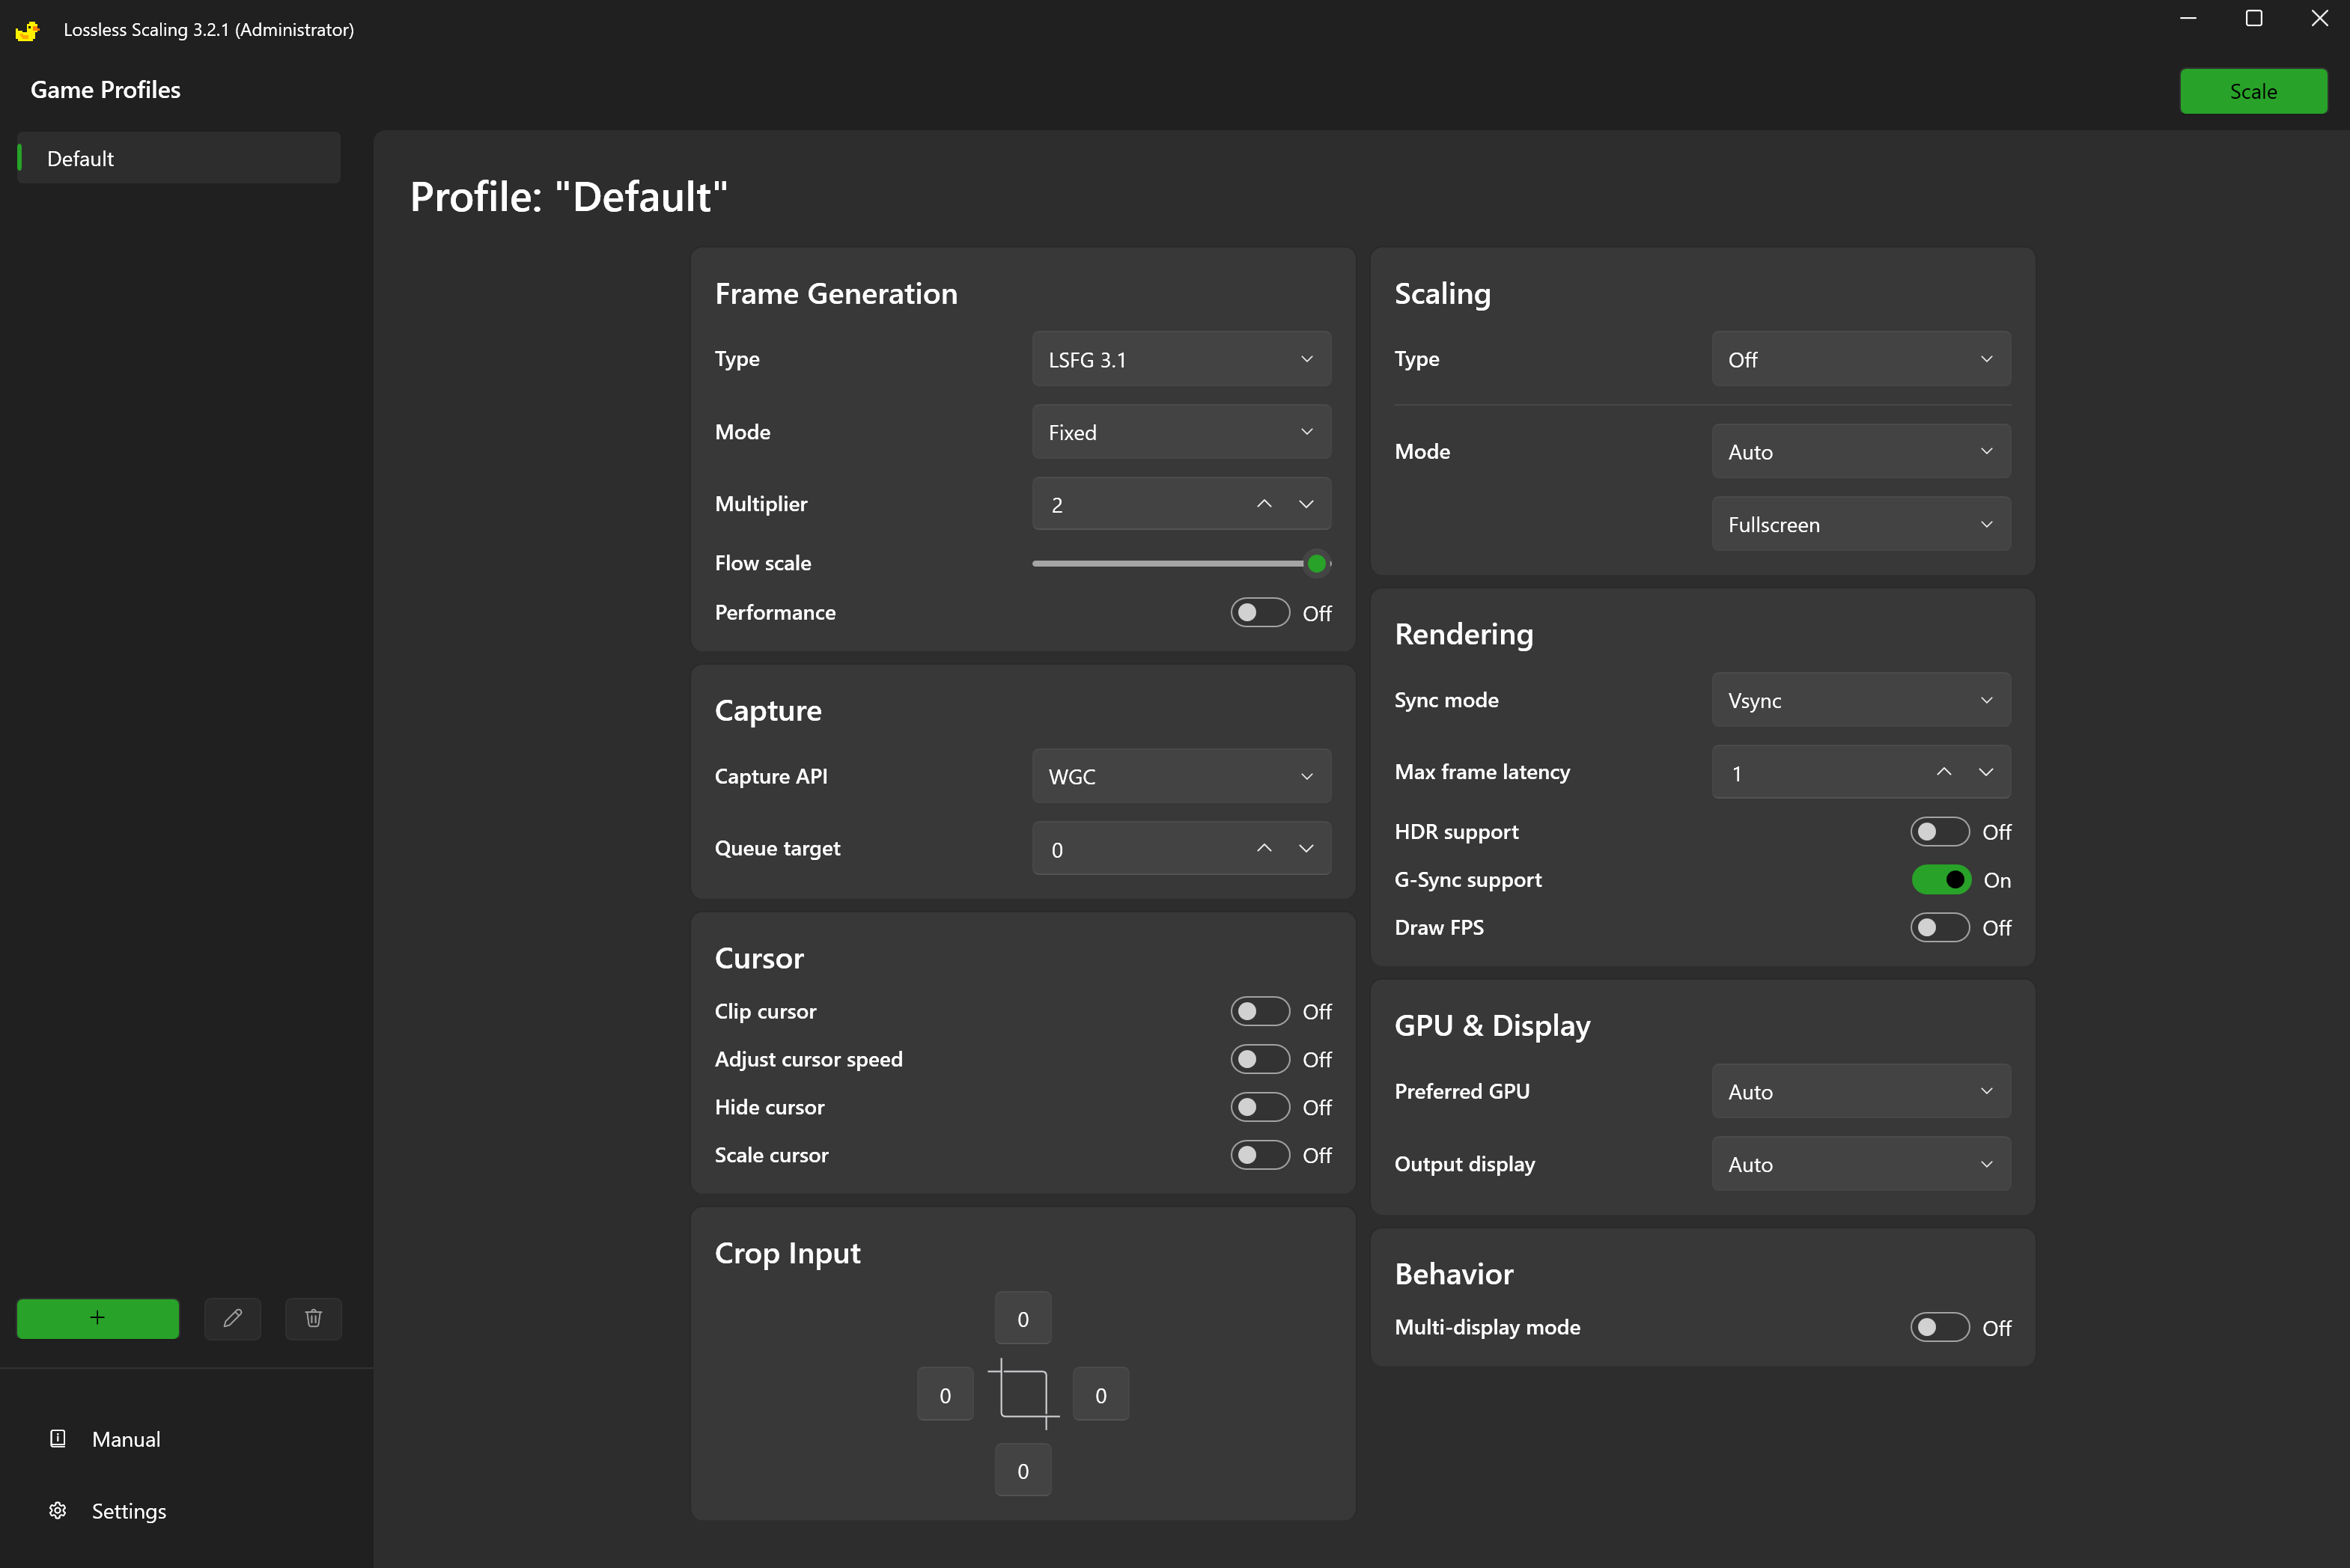Add a new game profile
2350x1568 pixels.
pyautogui.click(x=98, y=1318)
